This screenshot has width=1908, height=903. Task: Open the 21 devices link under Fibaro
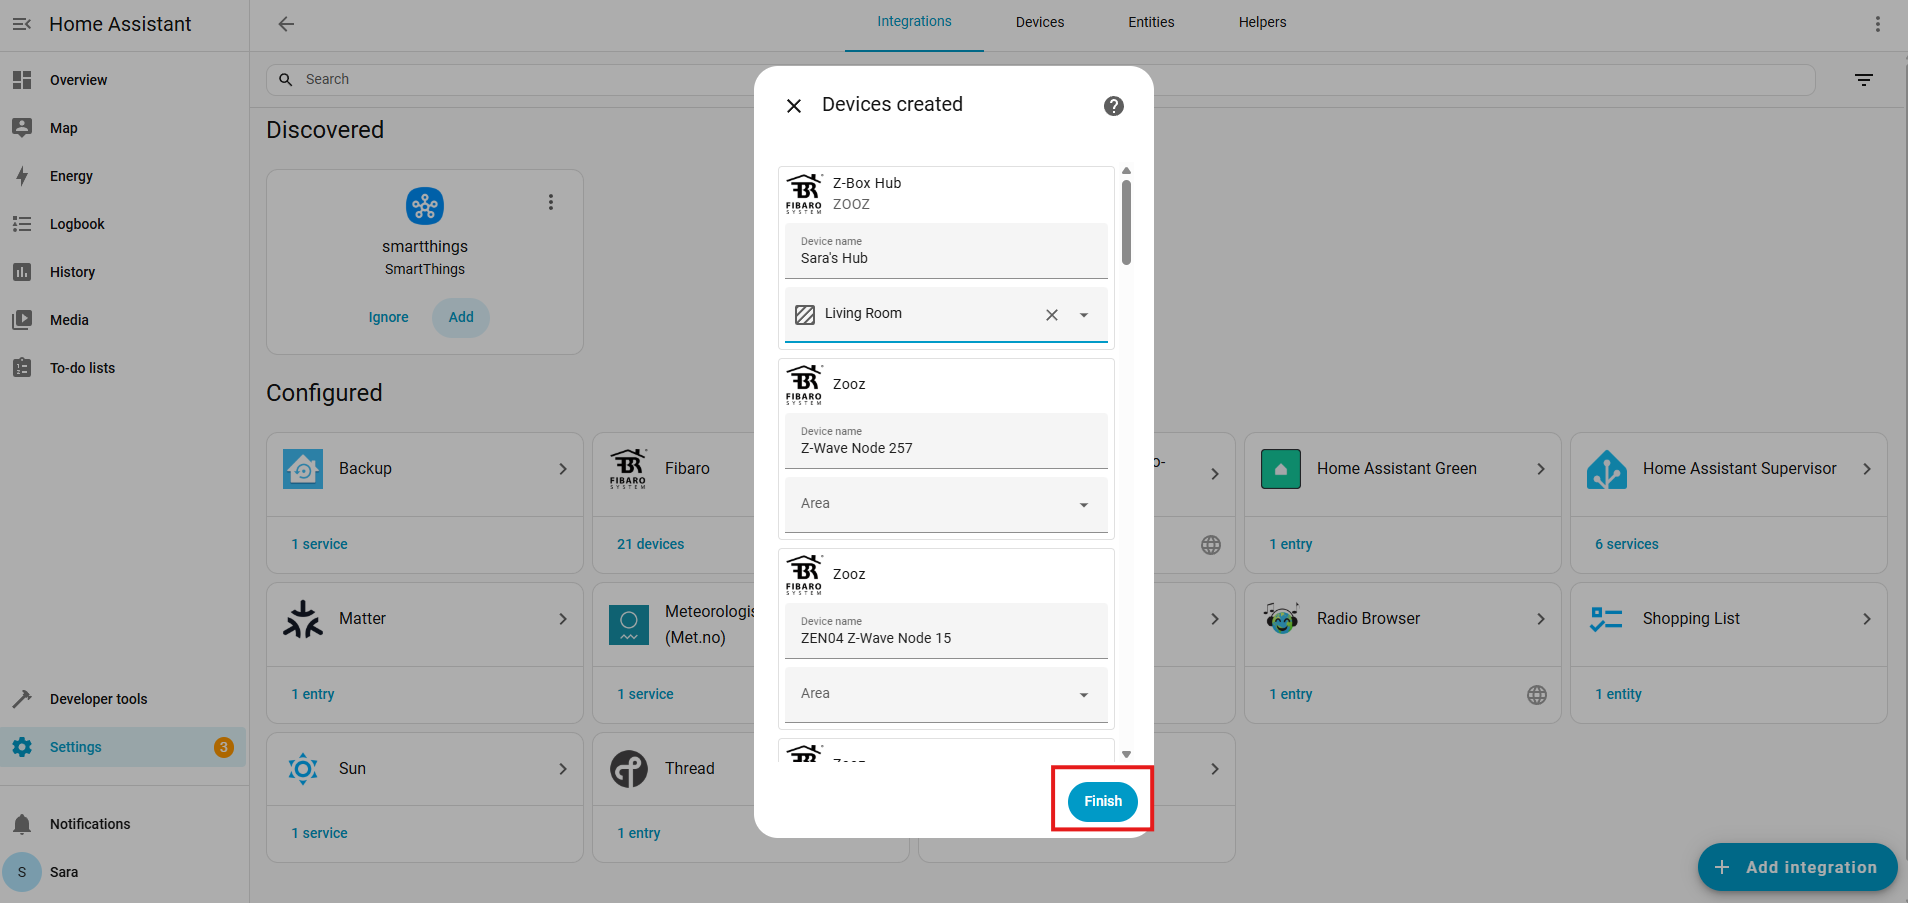pyautogui.click(x=651, y=544)
